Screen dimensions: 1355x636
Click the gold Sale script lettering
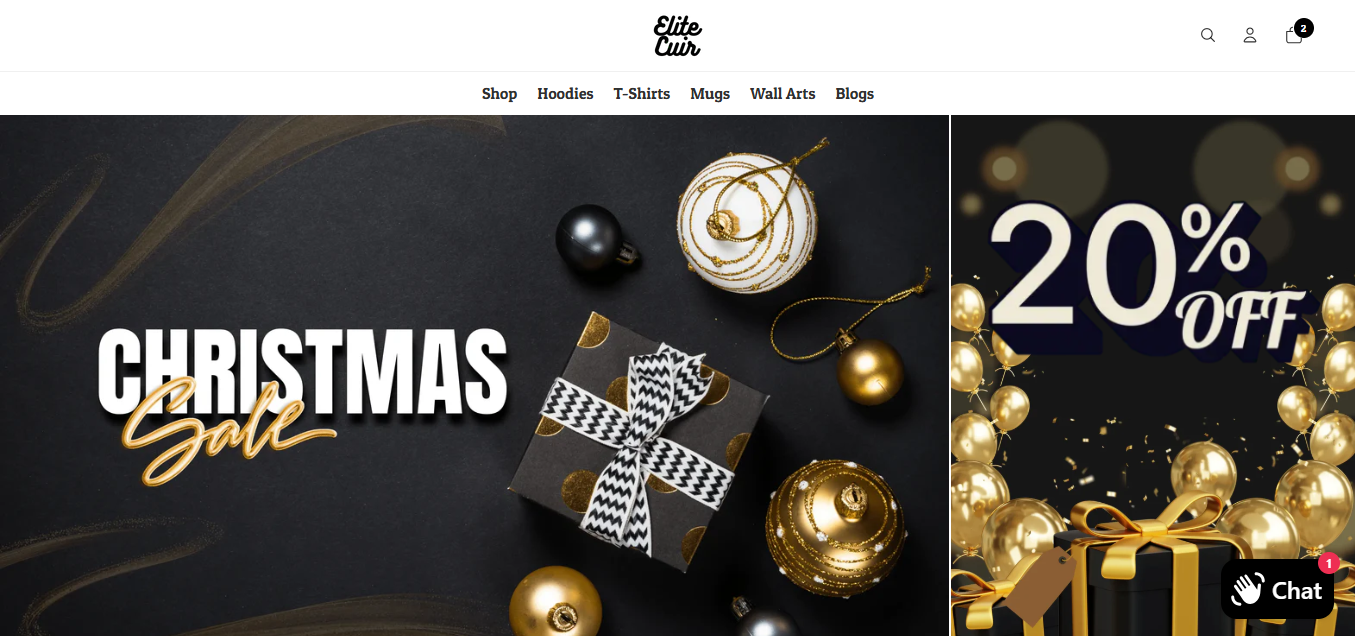click(228, 429)
